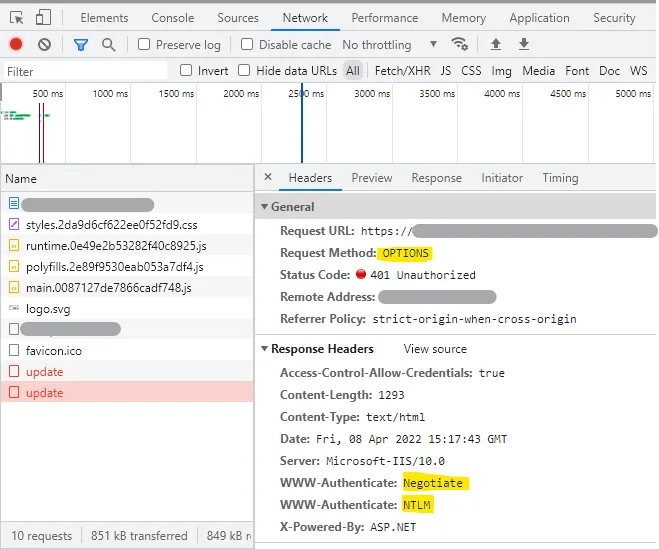Click the Negotiate WWW-Authenticate value
The width and height of the screenshot is (659, 549).
coord(433,483)
